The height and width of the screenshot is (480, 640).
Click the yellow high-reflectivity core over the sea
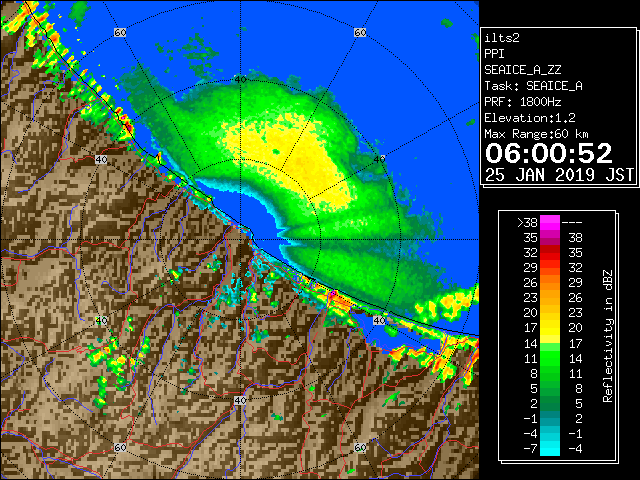(x=302, y=159)
